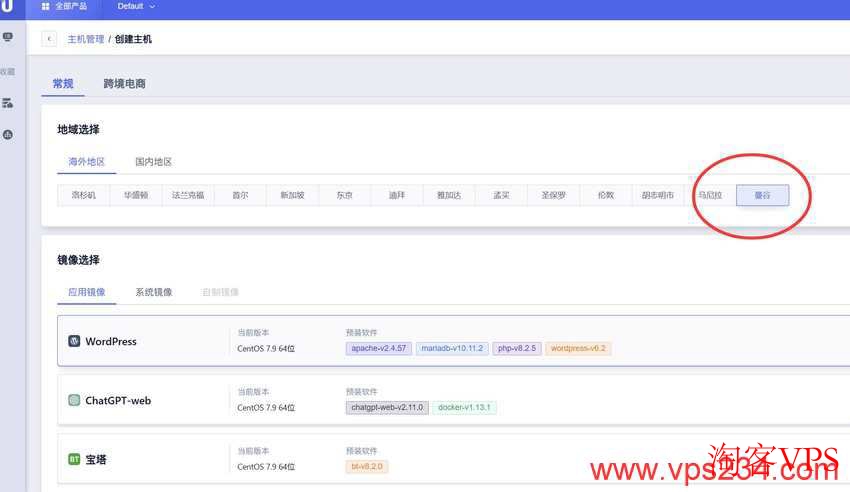Image resolution: width=850 pixels, height=492 pixels.
Task: Click the chatgpt-web-v2.11.0 software tag
Action: 387,407
